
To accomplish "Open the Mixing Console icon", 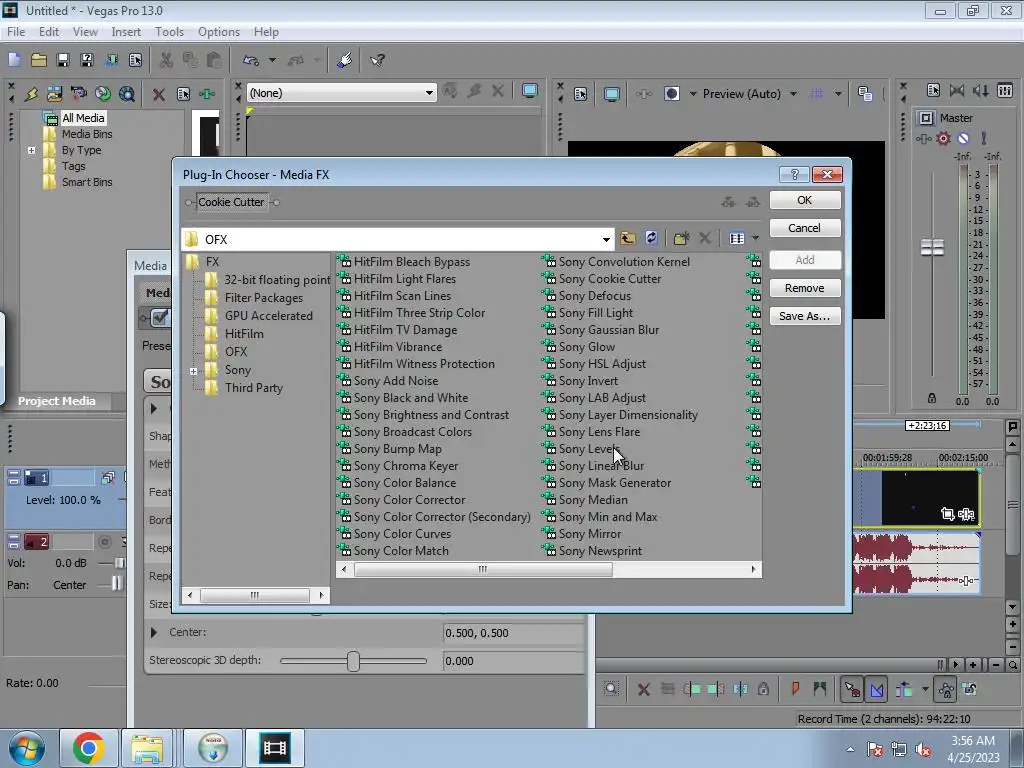I will point(1005,91).
